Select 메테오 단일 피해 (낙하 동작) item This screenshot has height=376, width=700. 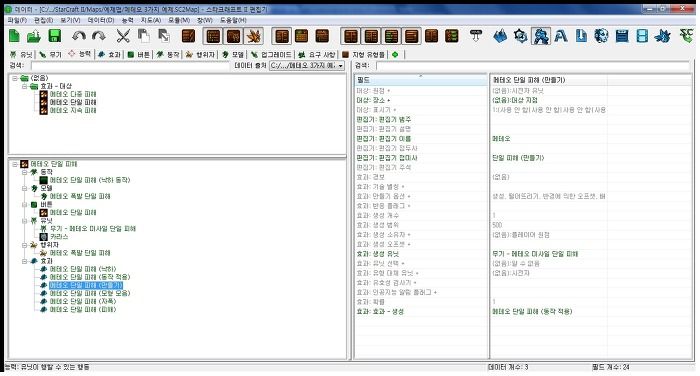pos(90,180)
